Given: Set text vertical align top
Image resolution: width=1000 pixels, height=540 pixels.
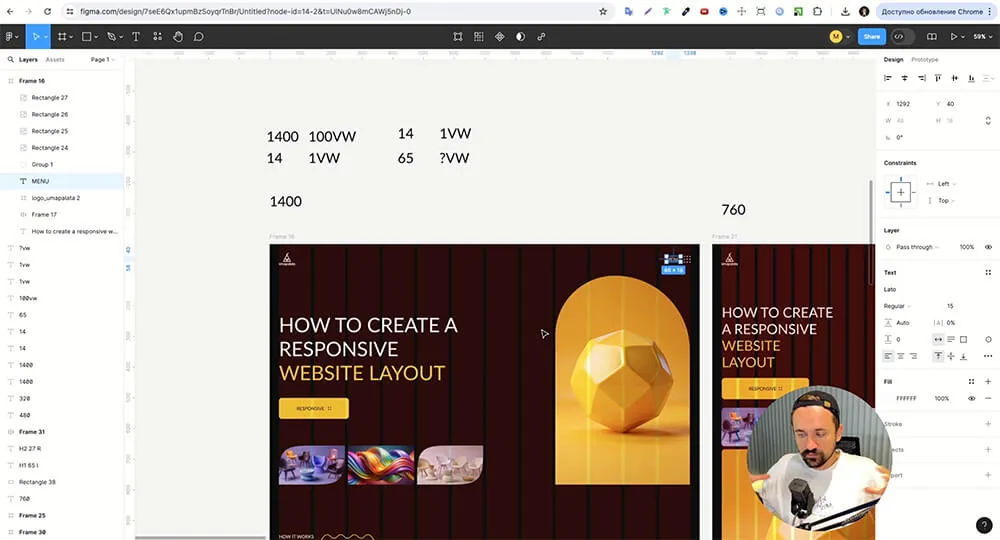Looking at the screenshot, I should [938, 356].
